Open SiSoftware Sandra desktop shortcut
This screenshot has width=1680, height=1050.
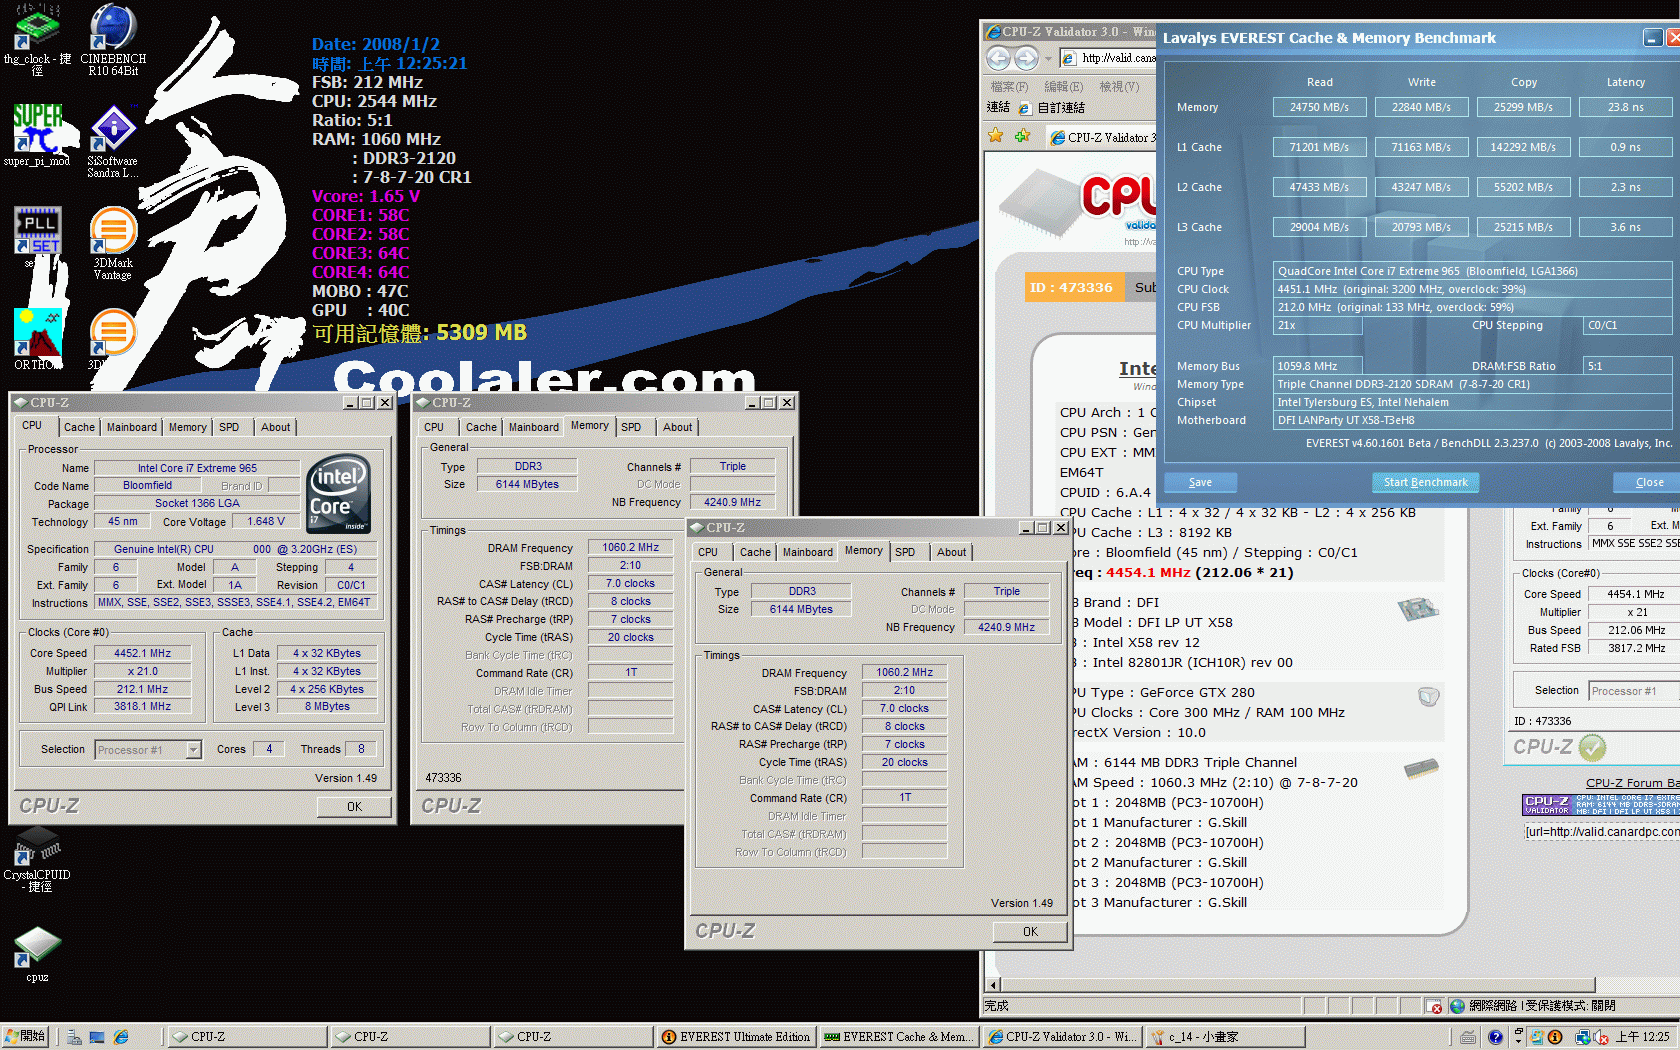(113, 141)
